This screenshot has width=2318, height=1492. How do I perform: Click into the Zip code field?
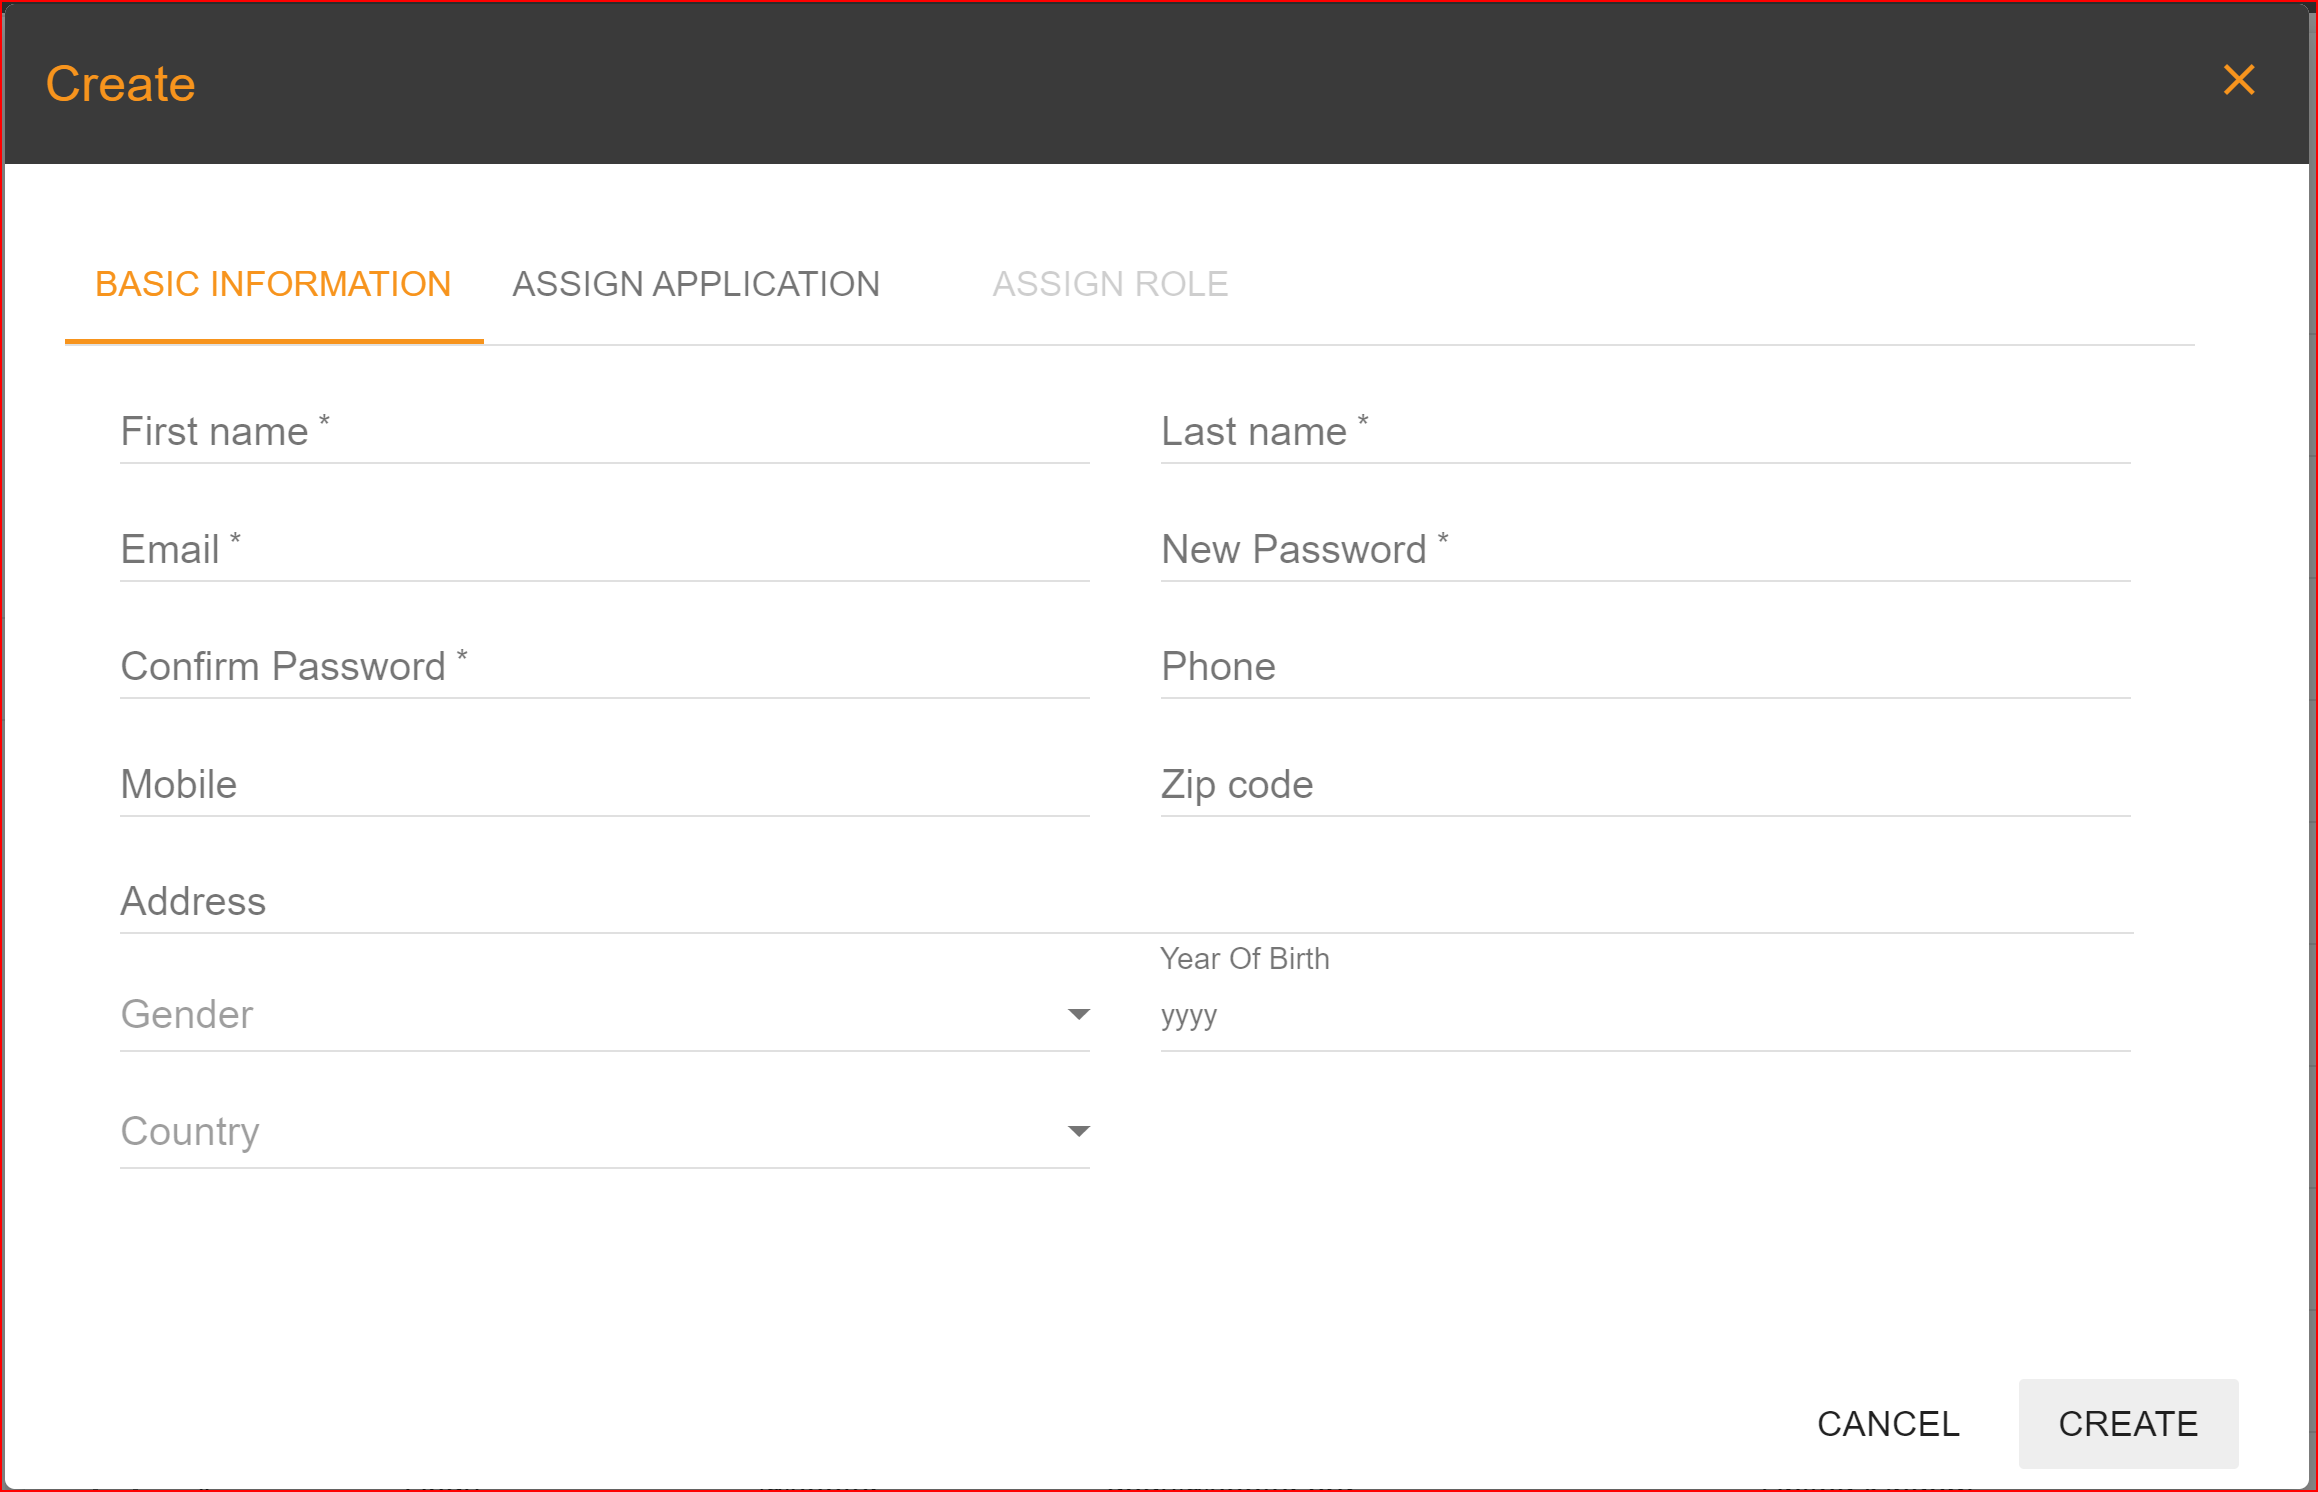click(1645, 787)
